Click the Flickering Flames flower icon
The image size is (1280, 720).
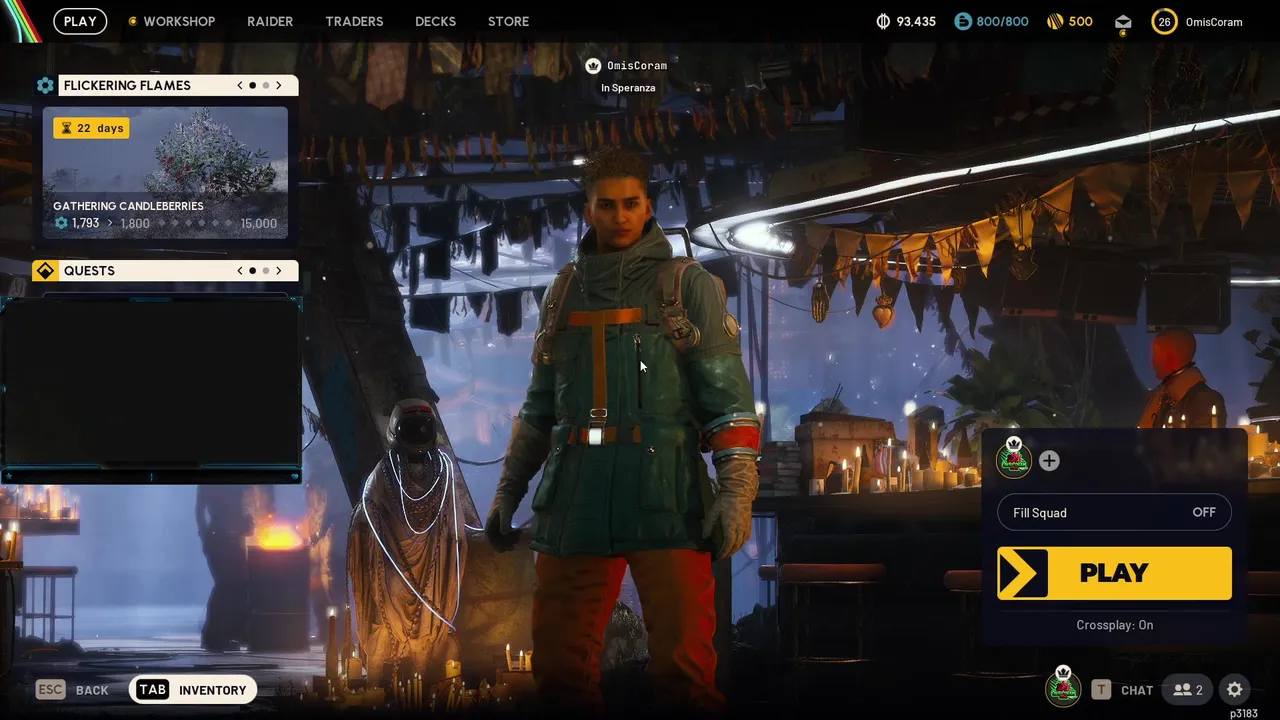point(45,86)
